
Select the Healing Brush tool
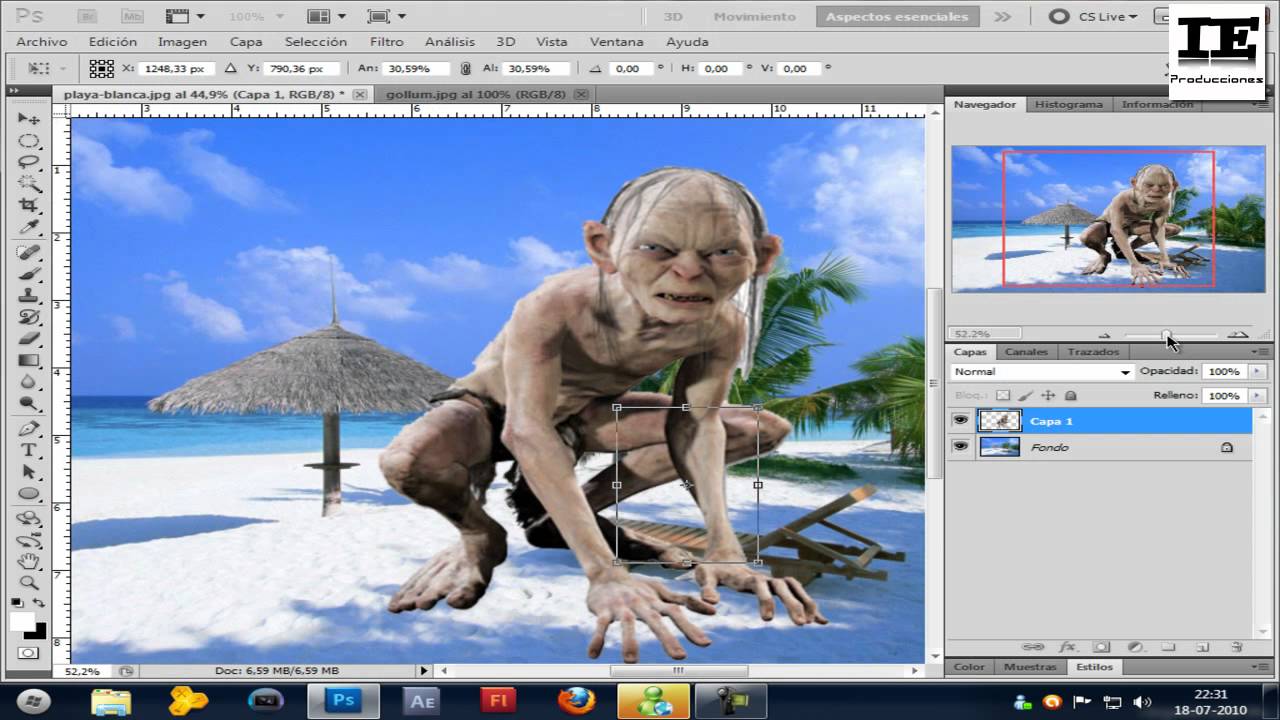pos(29,253)
